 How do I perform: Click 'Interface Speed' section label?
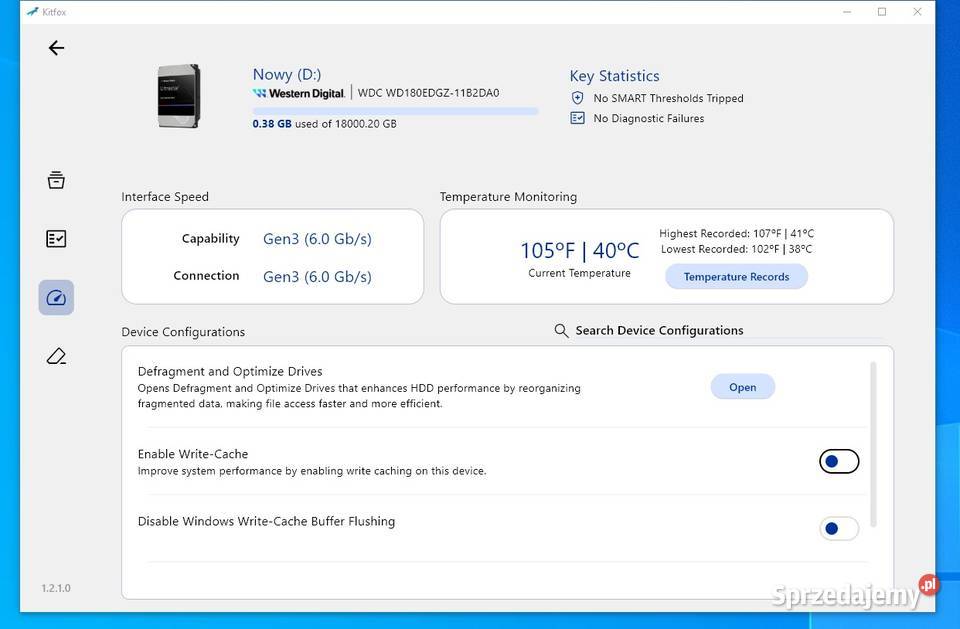click(165, 197)
